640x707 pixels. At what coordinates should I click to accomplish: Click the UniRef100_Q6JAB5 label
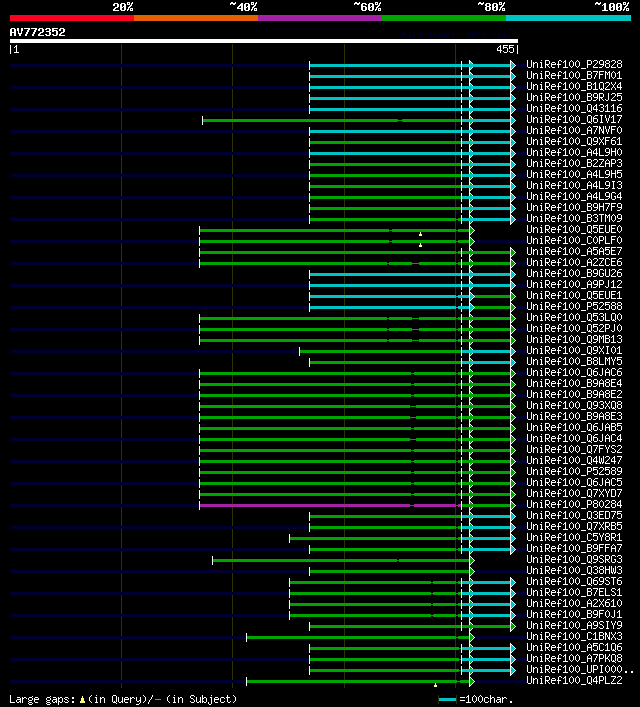pyautogui.click(x=574, y=427)
